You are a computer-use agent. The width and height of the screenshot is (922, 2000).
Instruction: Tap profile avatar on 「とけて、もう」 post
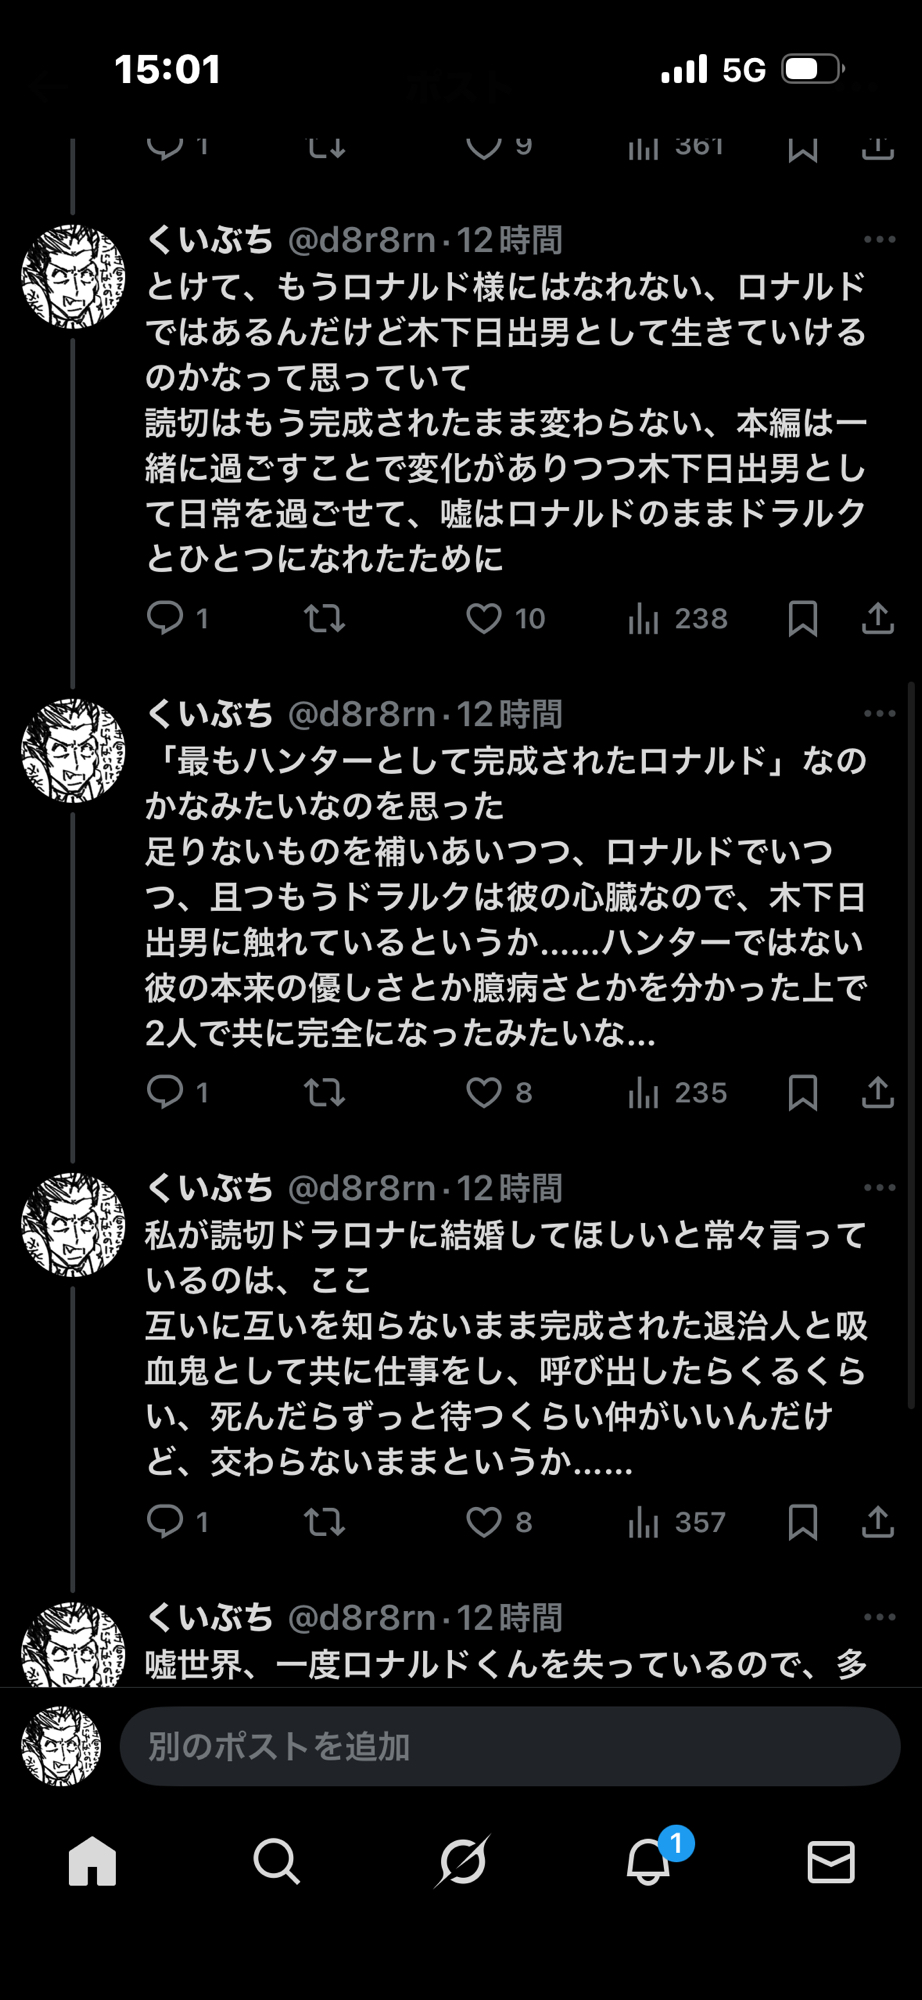pyautogui.click(x=73, y=277)
